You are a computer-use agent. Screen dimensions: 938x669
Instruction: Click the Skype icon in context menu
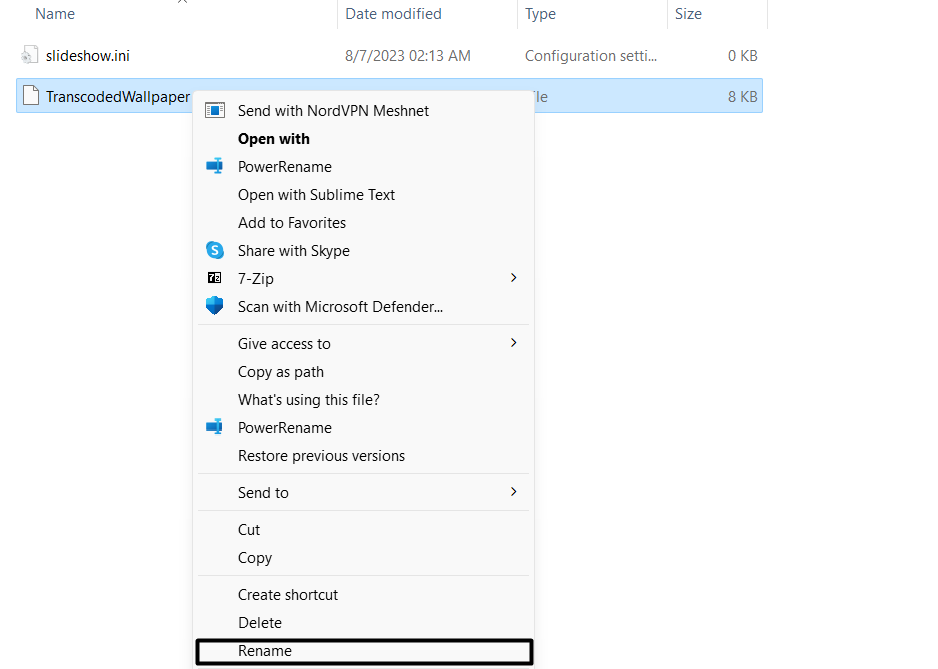click(214, 250)
